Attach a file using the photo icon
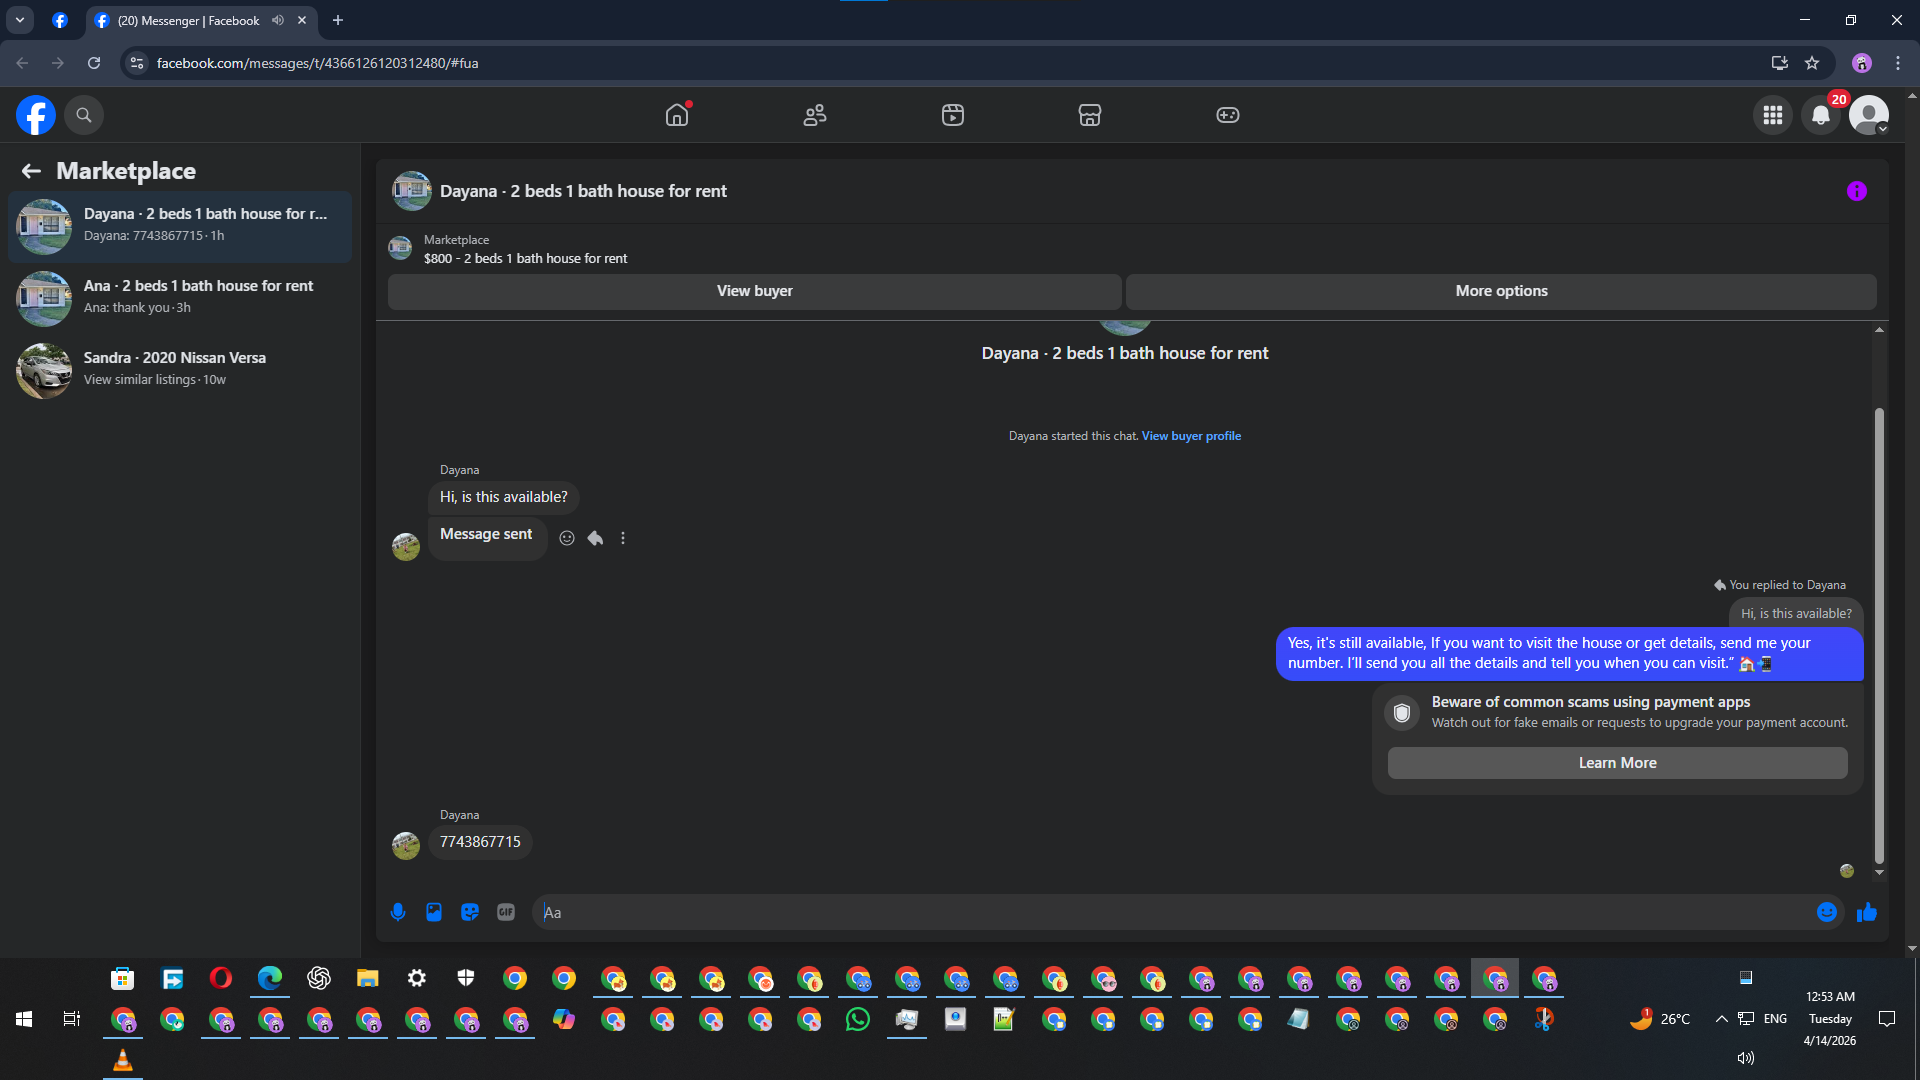Viewport: 1920px width, 1080px height. coord(434,912)
